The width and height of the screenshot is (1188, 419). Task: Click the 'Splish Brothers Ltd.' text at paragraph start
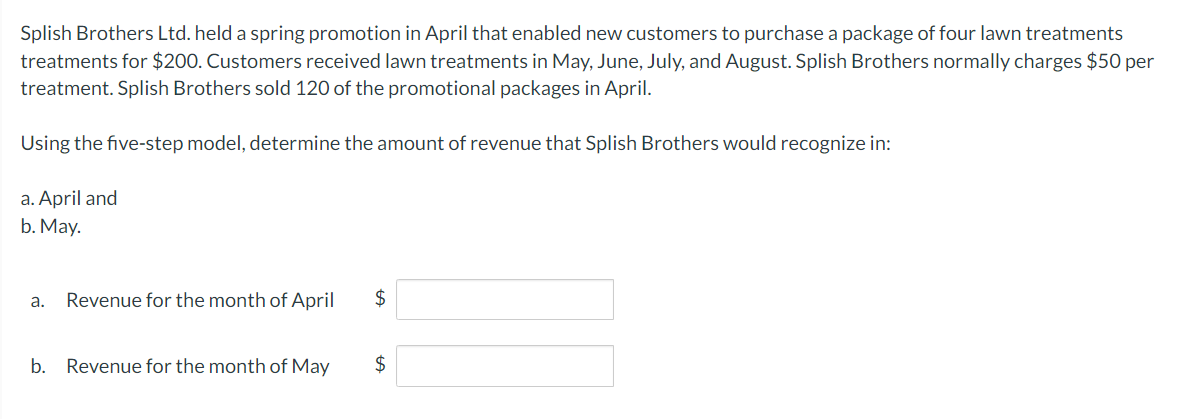(105, 33)
